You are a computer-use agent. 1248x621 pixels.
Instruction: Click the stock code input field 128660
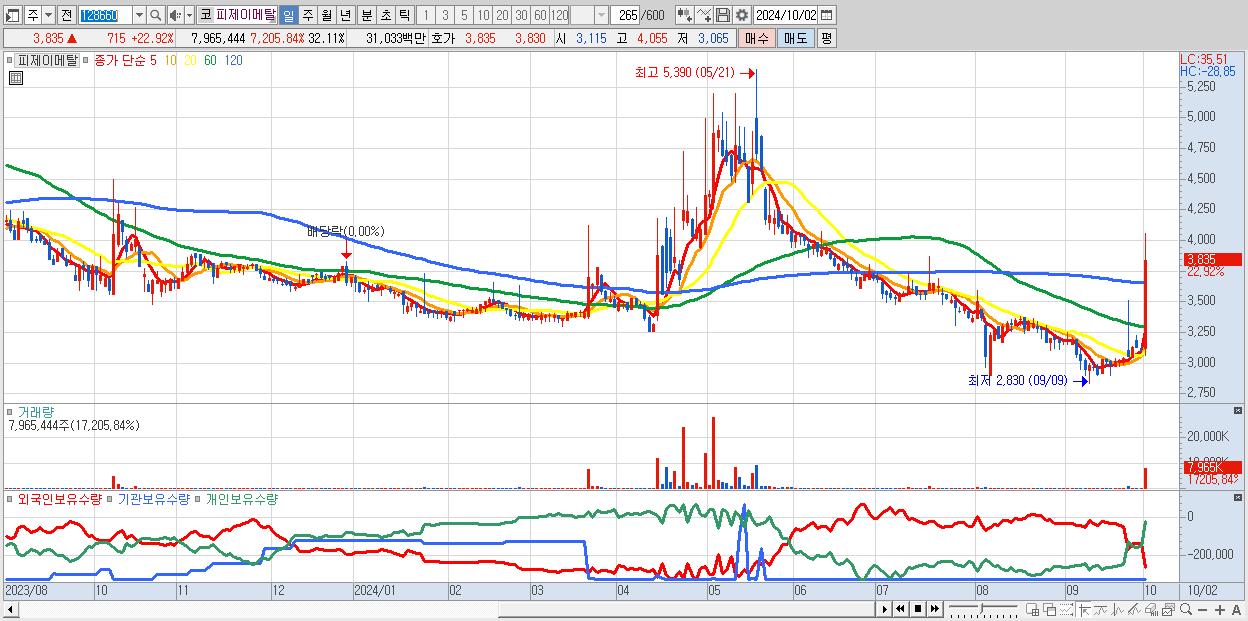(x=105, y=15)
